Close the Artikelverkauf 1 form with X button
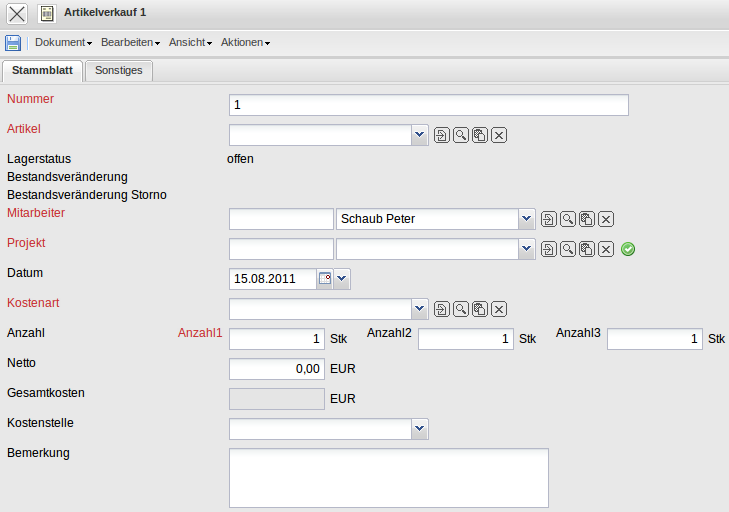Image resolution: width=729 pixels, height=512 pixels. point(17,13)
